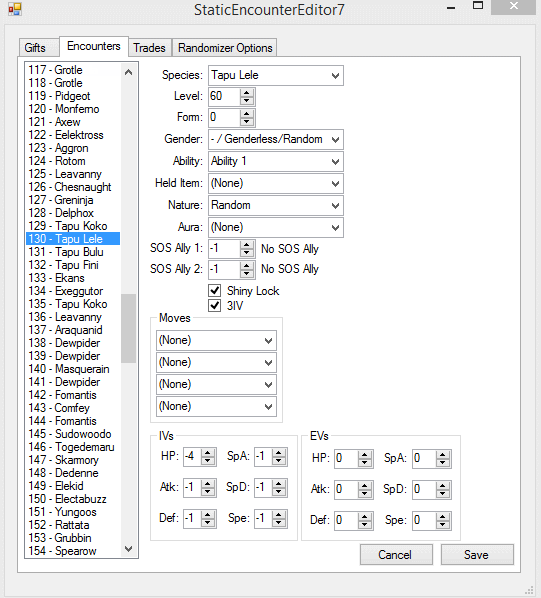
Task: Select 127 - Greninja in the list
Action: (x=73, y=200)
